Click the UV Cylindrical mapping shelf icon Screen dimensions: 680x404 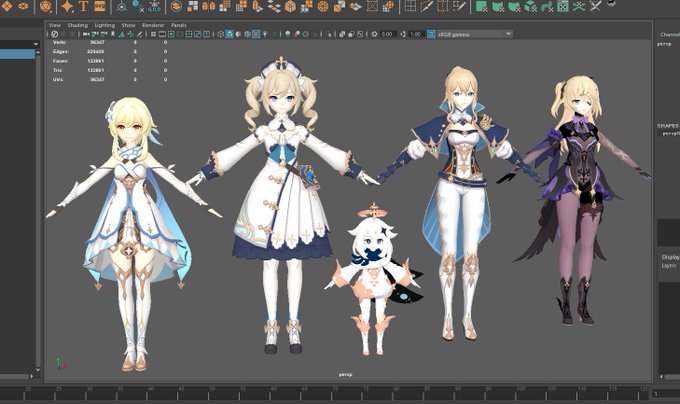tap(497, 6)
